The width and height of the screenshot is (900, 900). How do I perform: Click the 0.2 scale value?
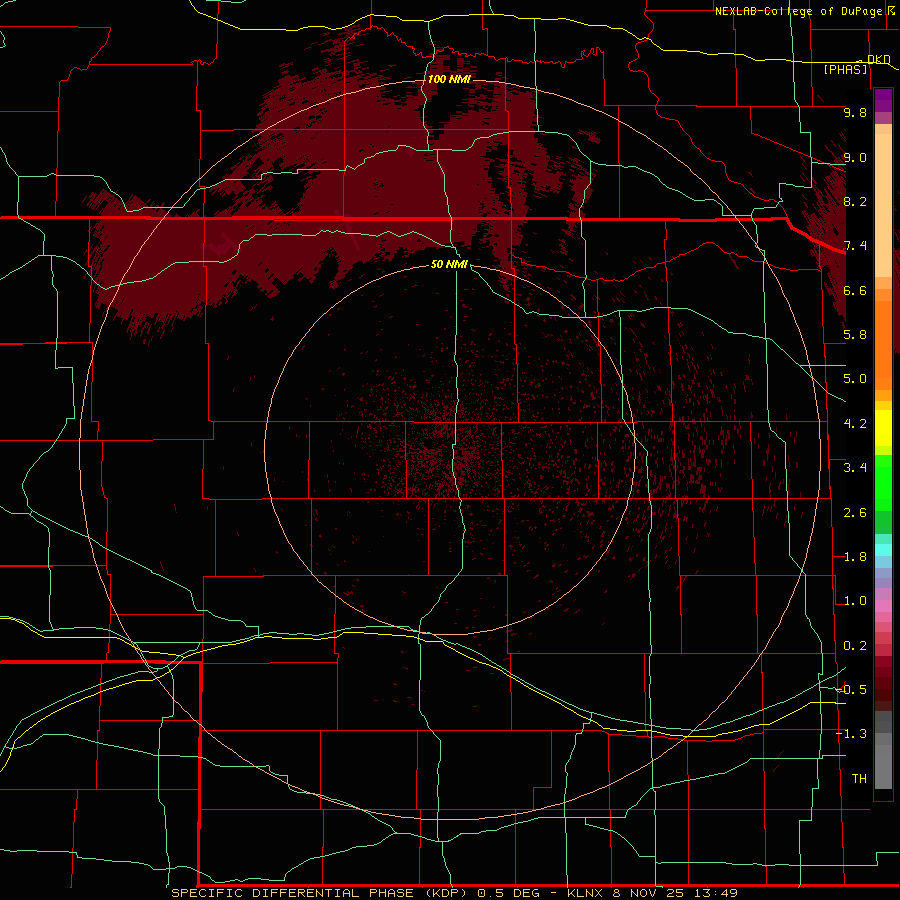pyautogui.click(x=855, y=646)
